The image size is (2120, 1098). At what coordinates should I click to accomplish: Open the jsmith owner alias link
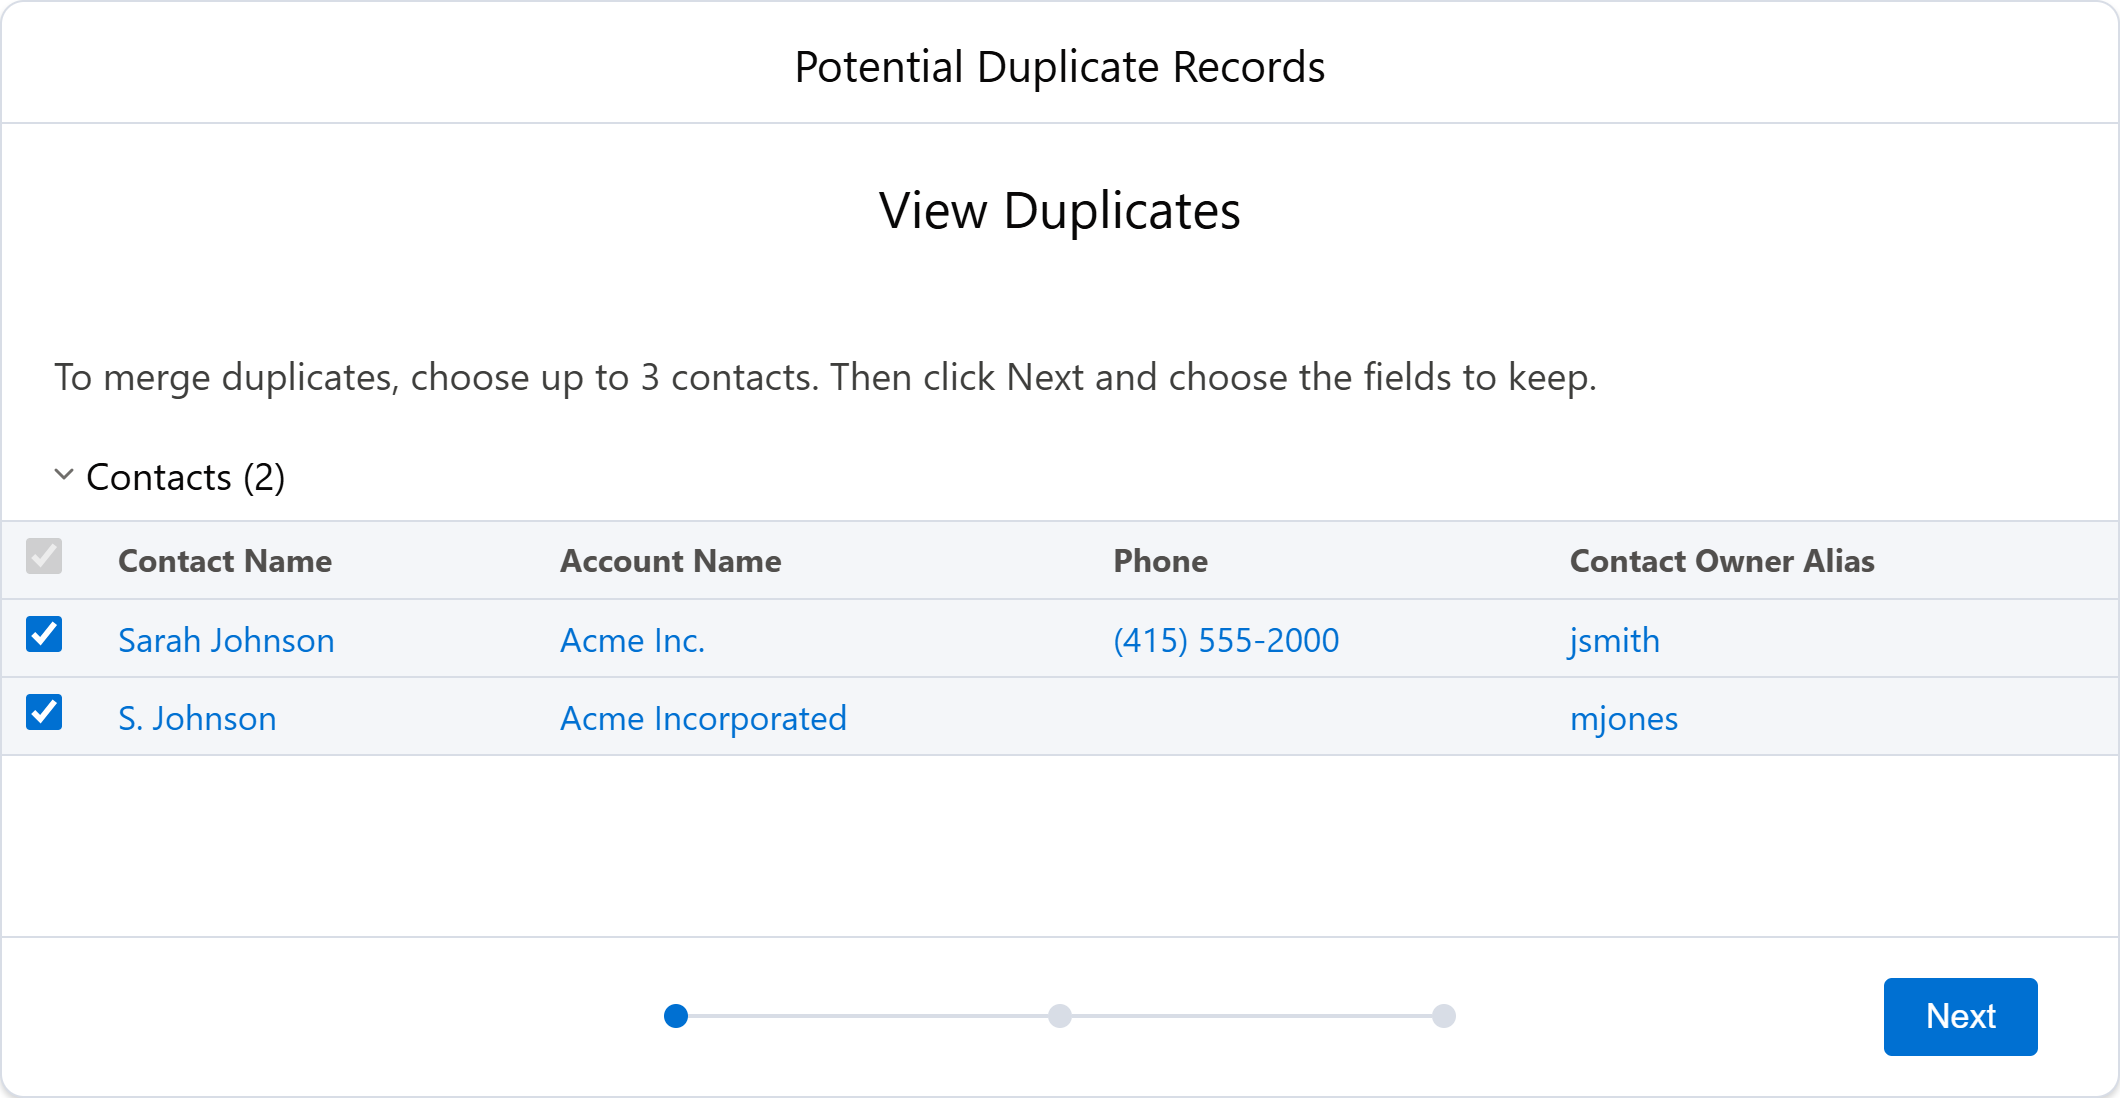1614,640
